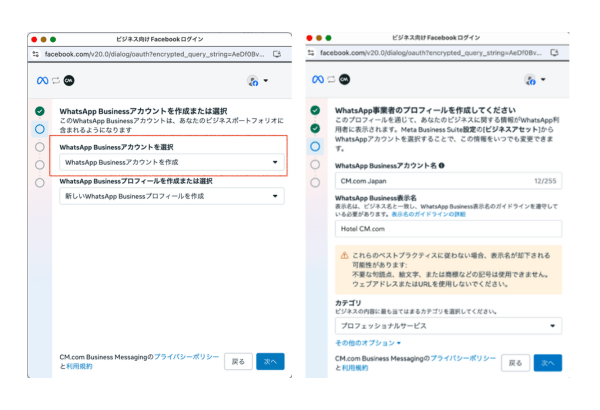The image size is (600, 410).
Task: Click 次へ button in right window
Action: 548,363
